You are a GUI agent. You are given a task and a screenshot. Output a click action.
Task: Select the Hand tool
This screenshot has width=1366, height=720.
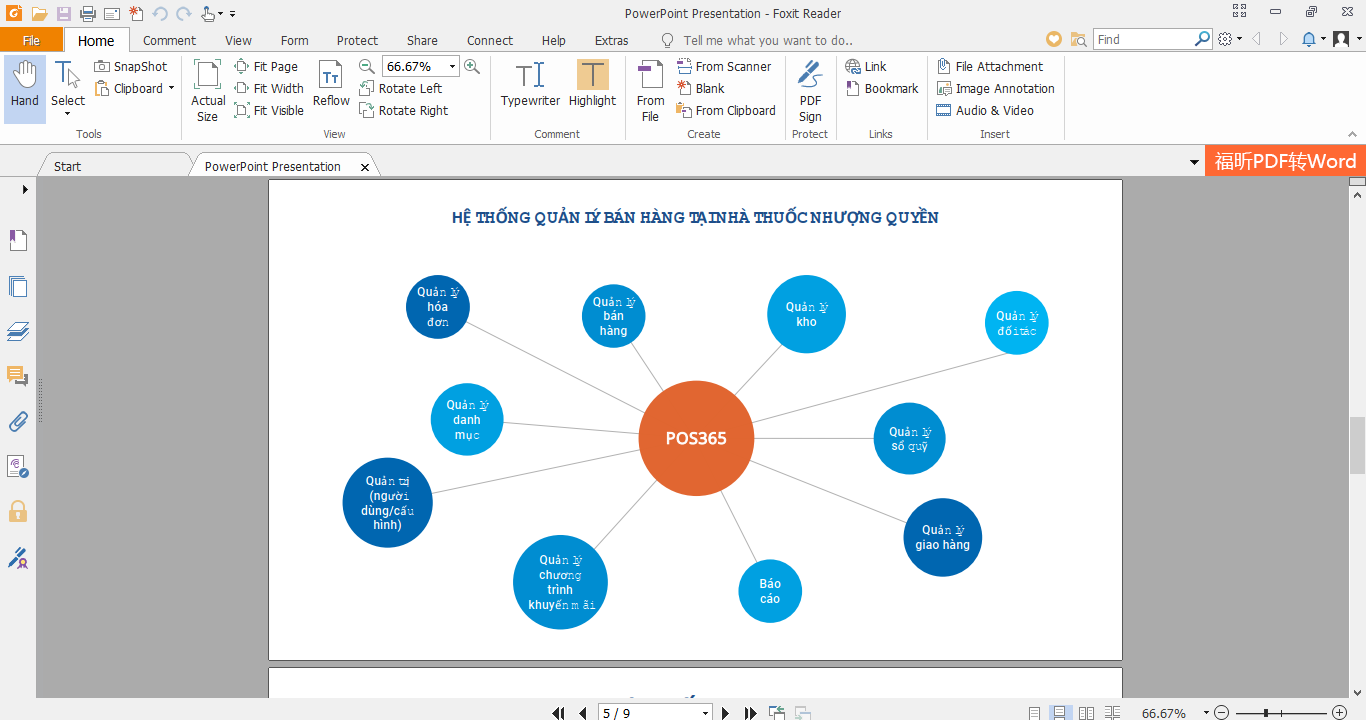pos(25,89)
